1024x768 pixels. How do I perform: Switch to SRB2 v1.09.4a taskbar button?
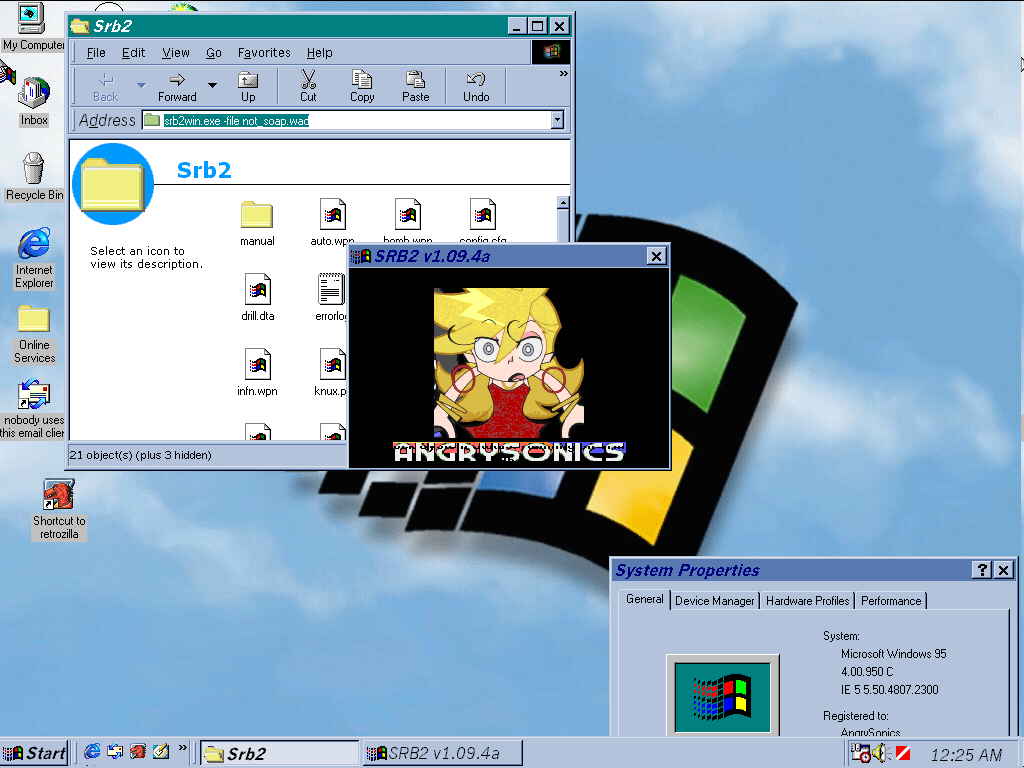coord(442,754)
